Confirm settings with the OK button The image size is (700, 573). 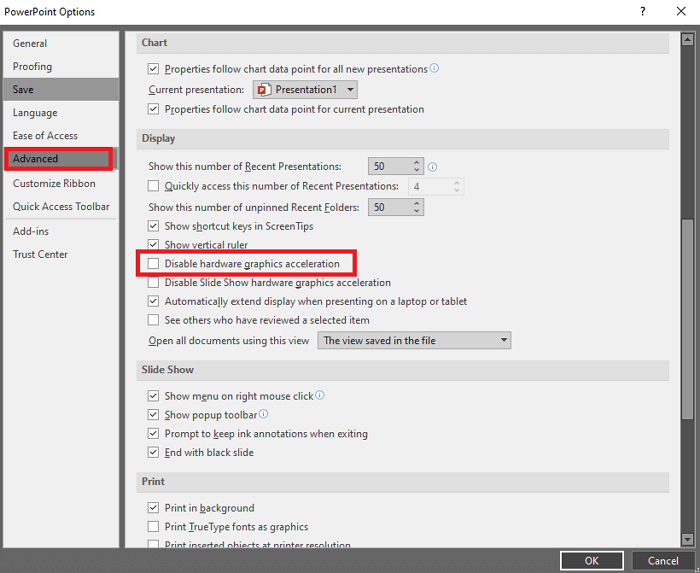coord(592,561)
